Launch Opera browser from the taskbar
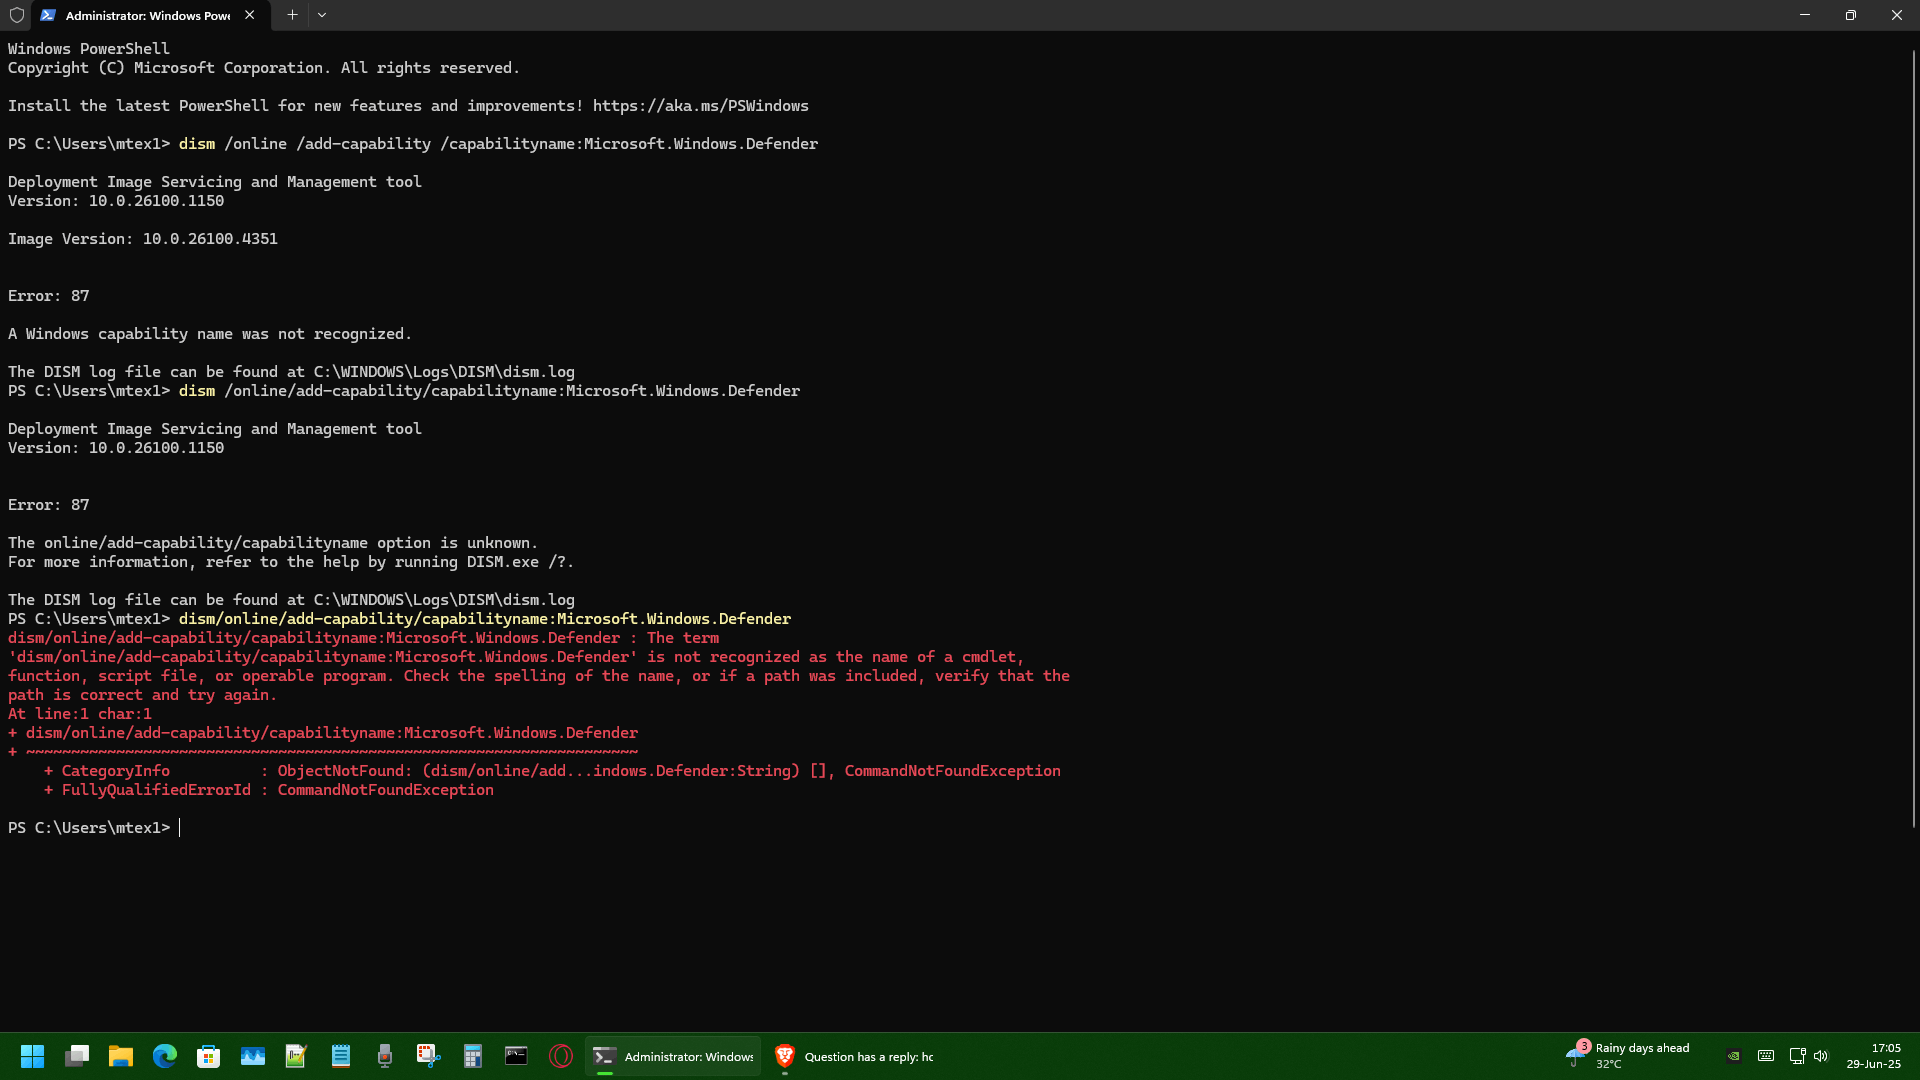The width and height of the screenshot is (1920, 1080). click(x=561, y=1056)
